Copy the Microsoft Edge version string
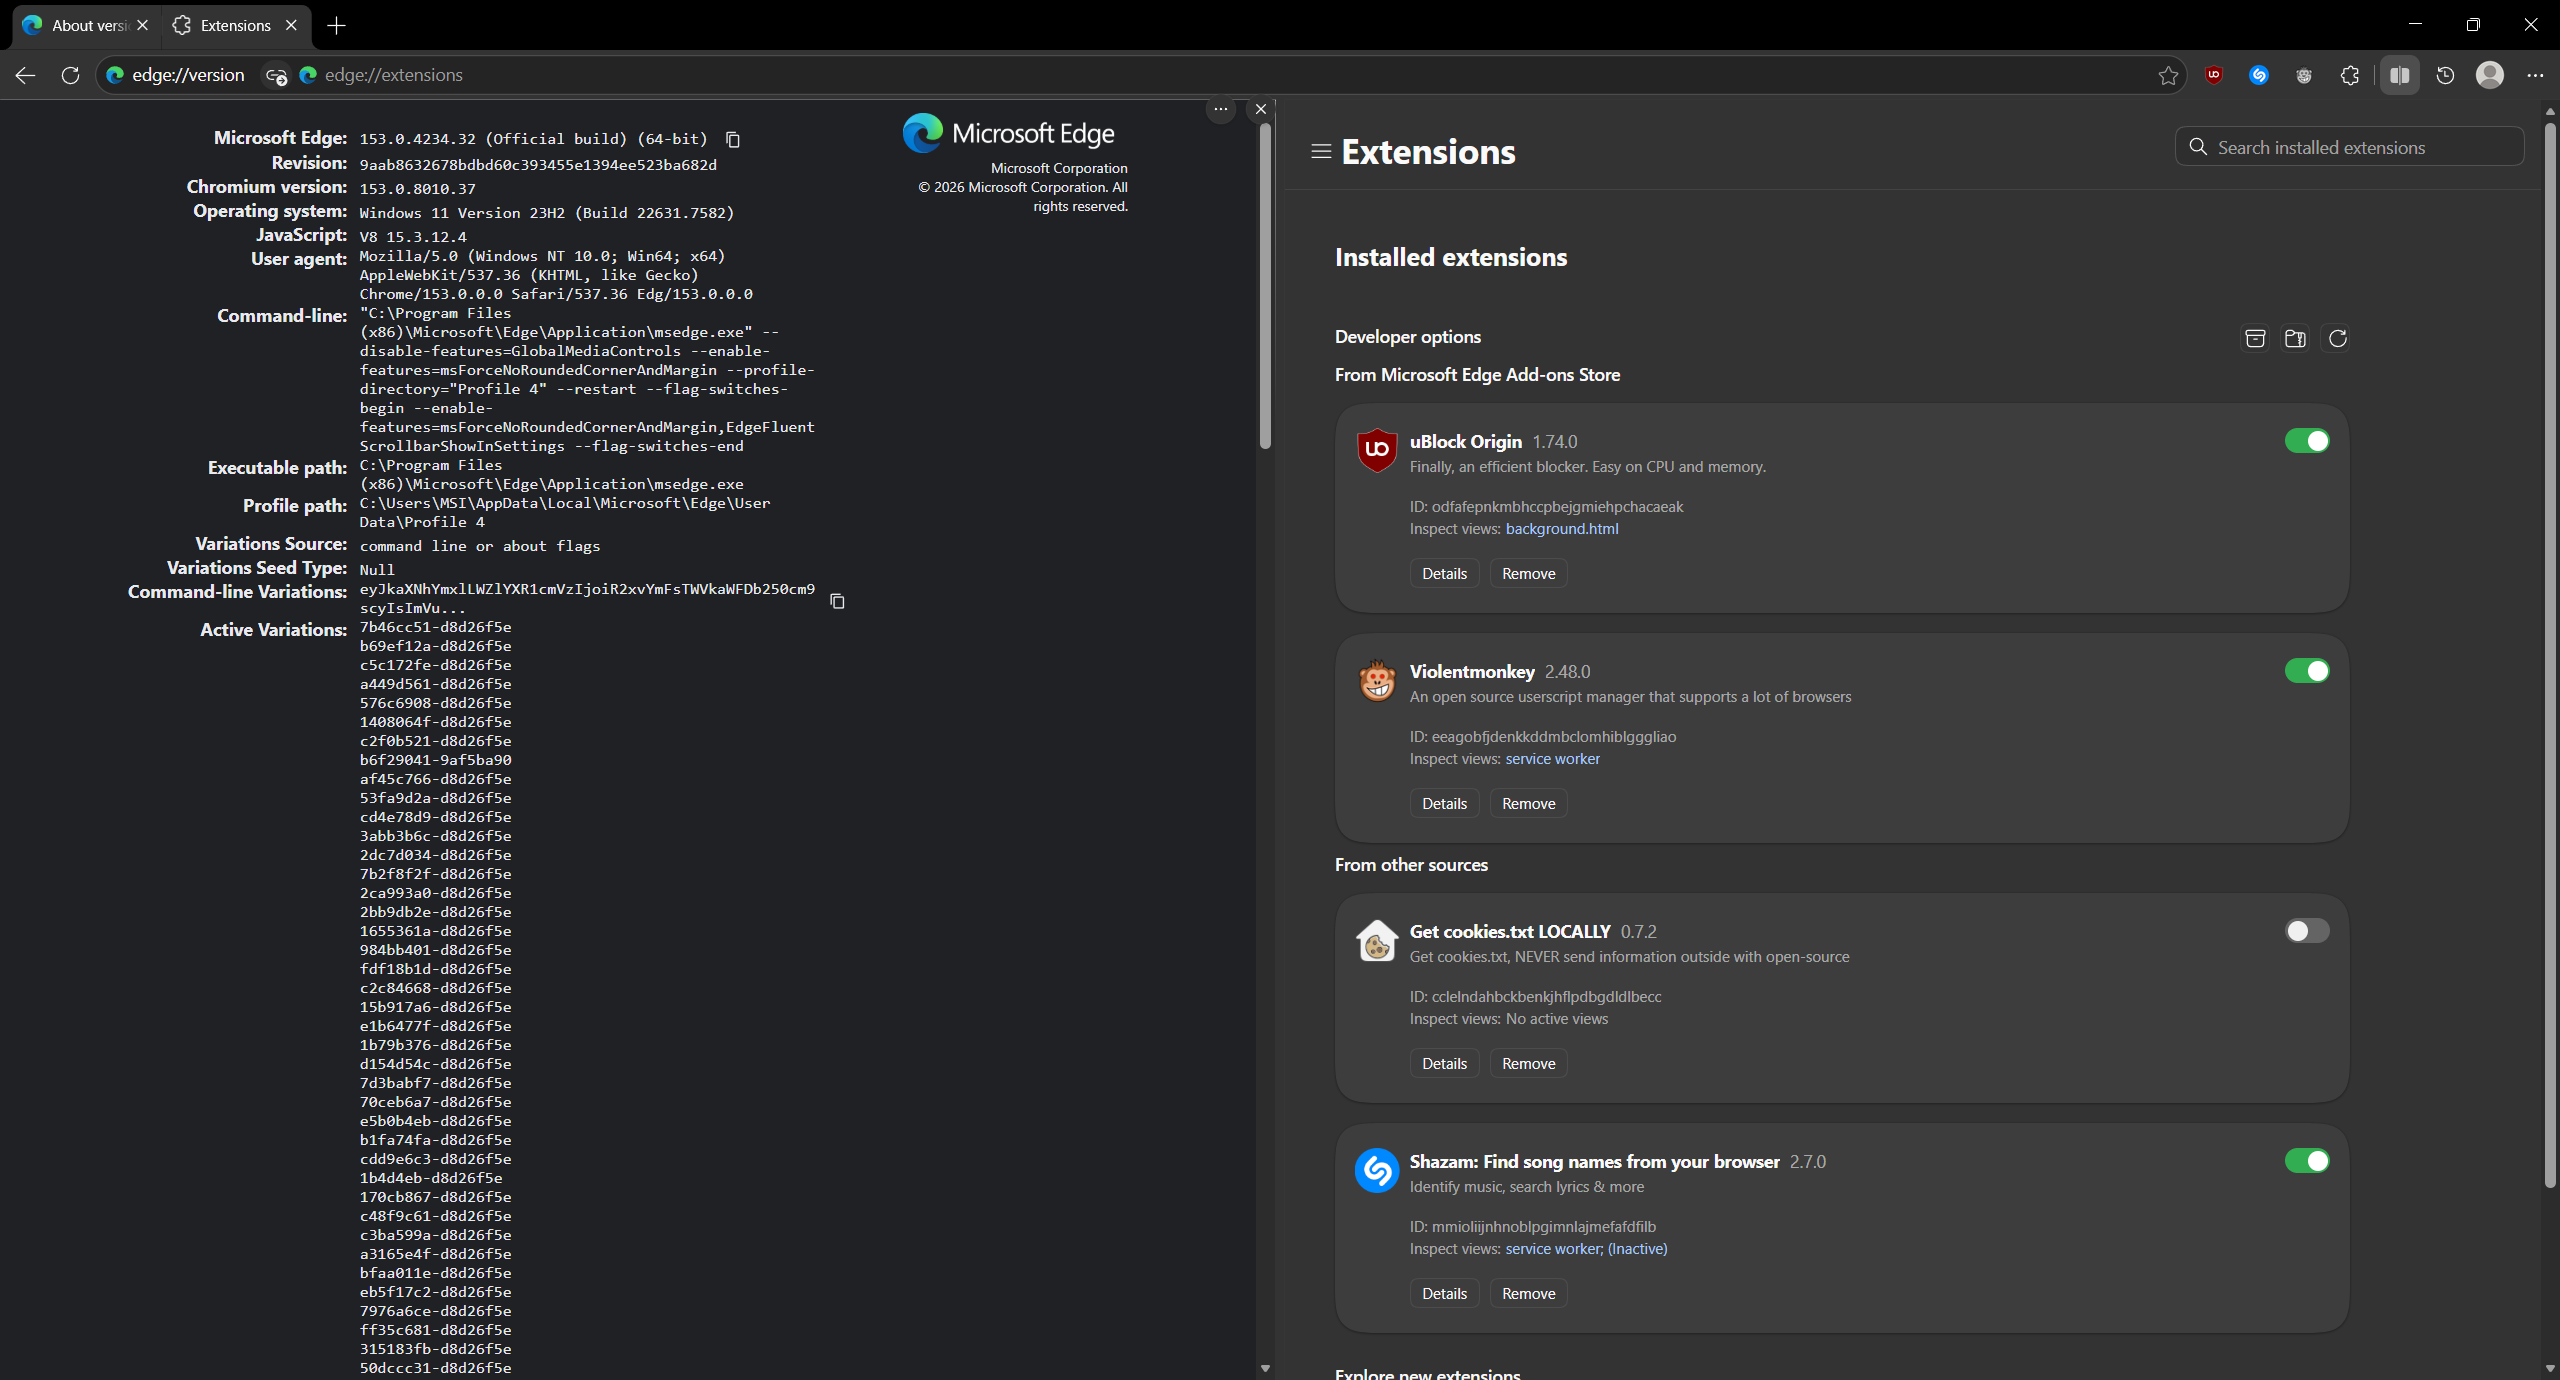 (733, 139)
